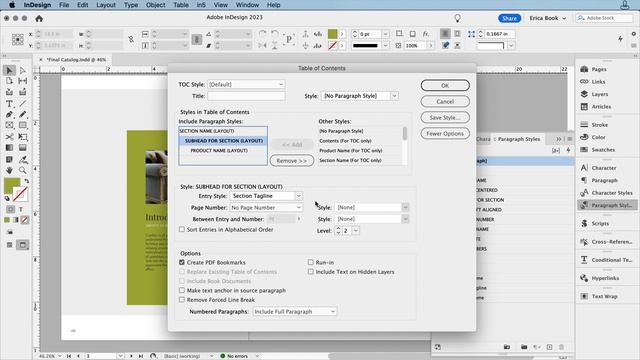Enable Remove Forced Line Break
640x360 pixels.
pyautogui.click(x=182, y=300)
